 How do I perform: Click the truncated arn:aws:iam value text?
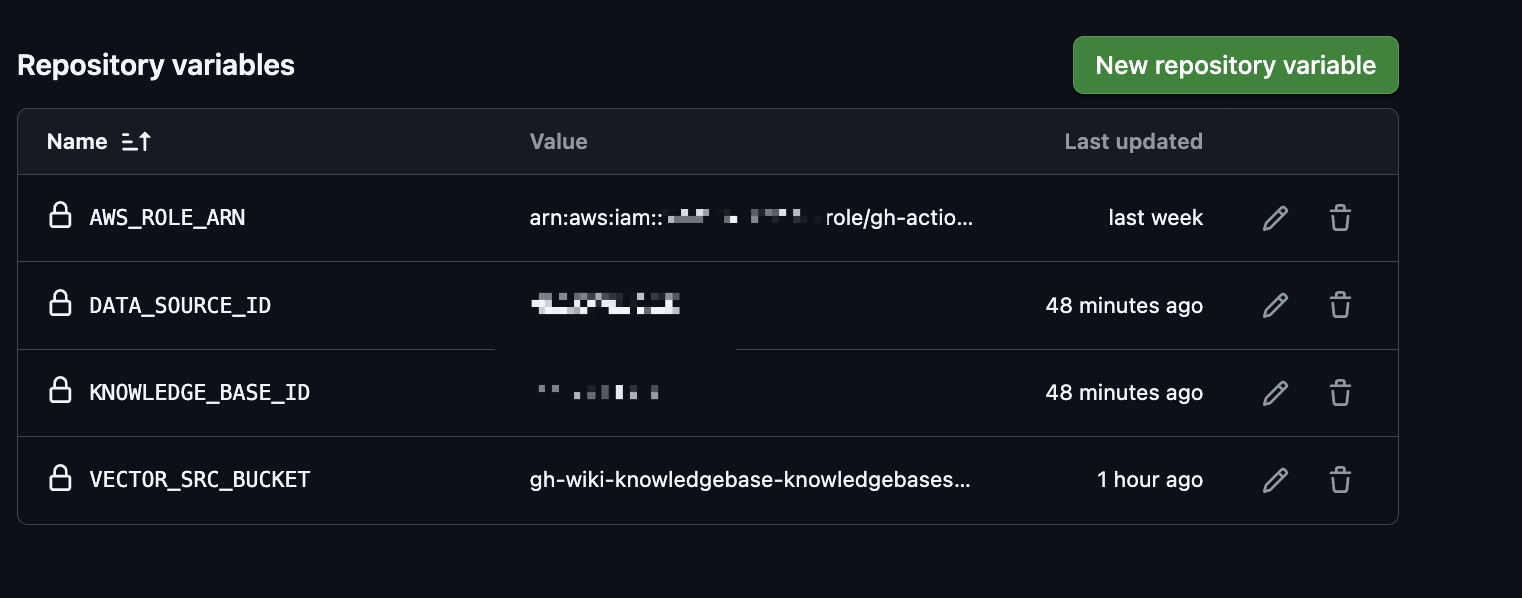(x=752, y=217)
